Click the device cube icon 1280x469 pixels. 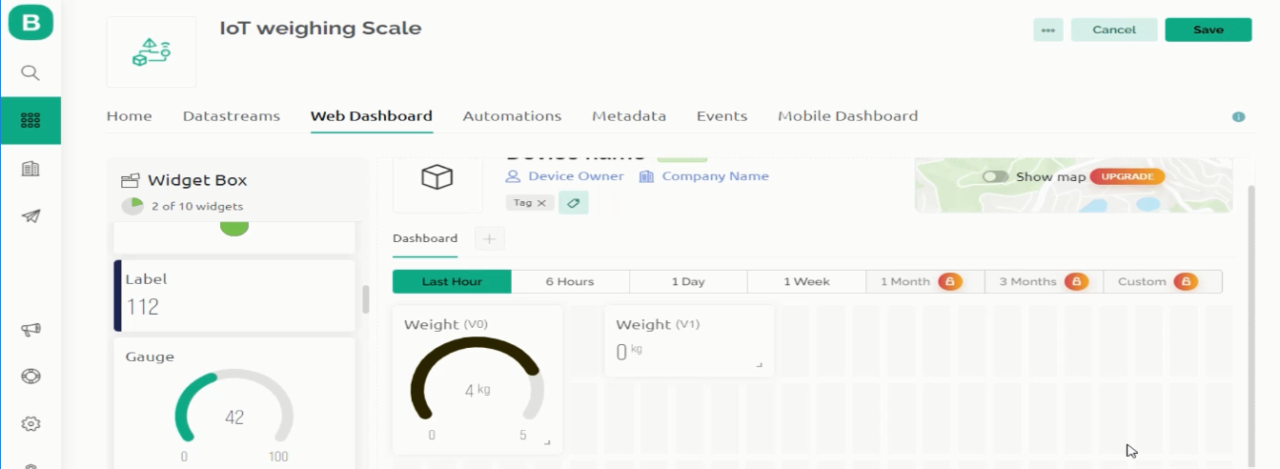tap(437, 178)
